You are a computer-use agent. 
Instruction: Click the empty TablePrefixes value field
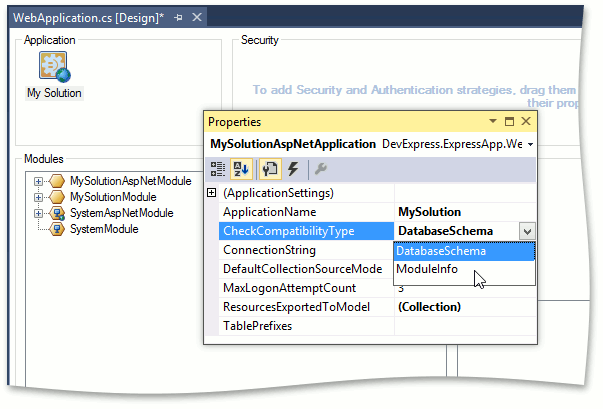pos(465,326)
